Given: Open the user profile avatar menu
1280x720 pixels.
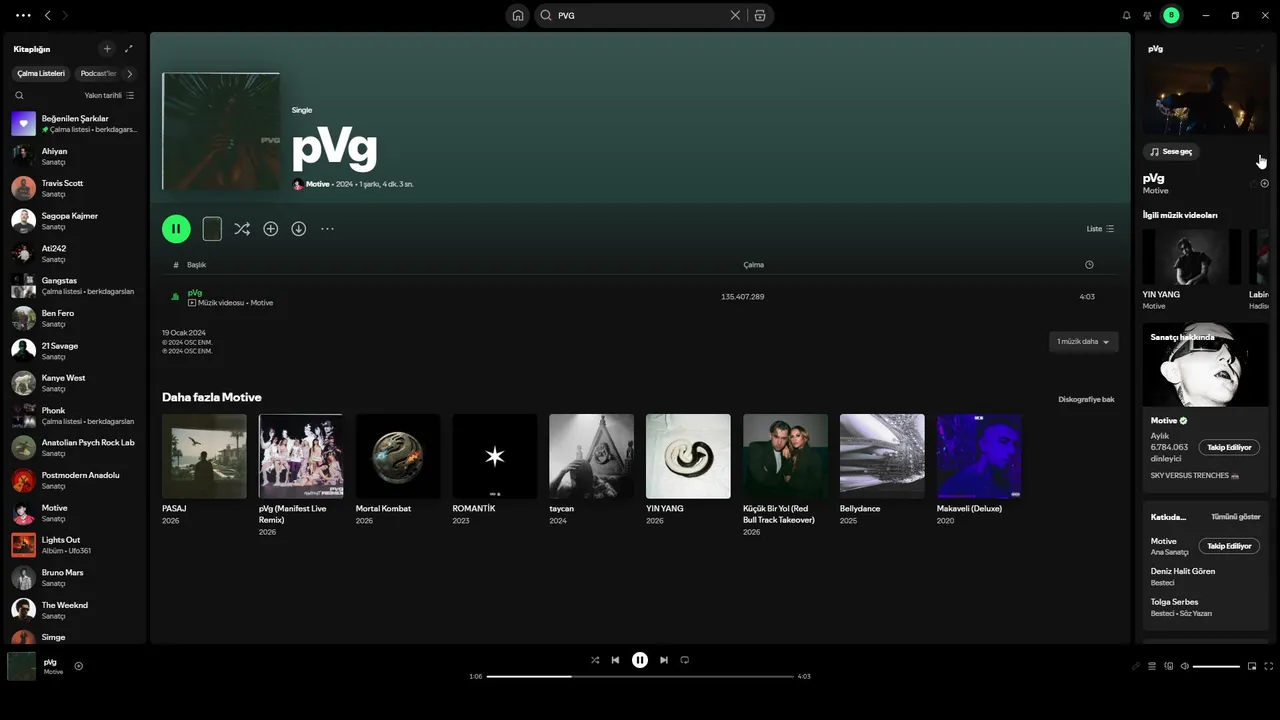Looking at the screenshot, I should pyautogui.click(x=1171, y=15).
